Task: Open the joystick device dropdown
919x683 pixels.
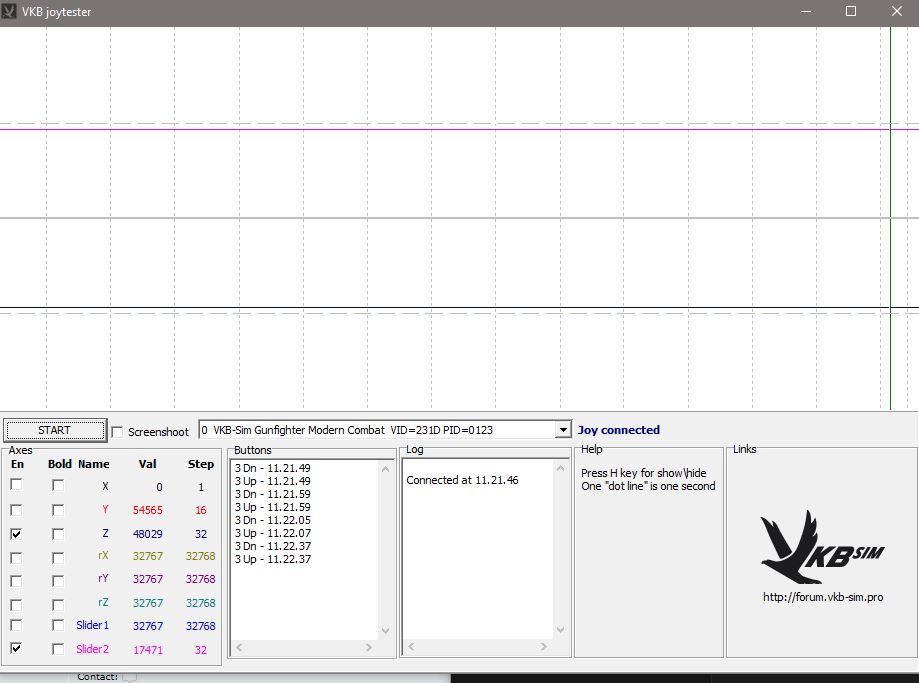Action: (x=562, y=430)
